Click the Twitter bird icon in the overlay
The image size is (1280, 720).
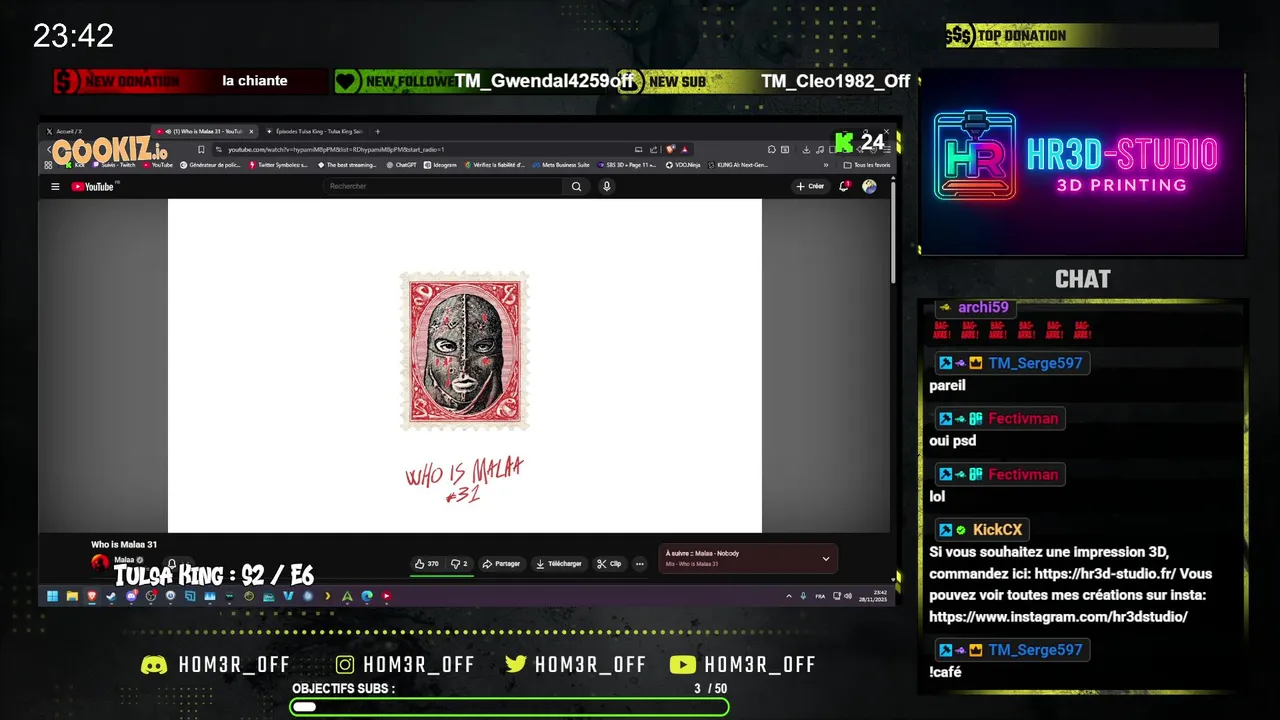coord(516,665)
